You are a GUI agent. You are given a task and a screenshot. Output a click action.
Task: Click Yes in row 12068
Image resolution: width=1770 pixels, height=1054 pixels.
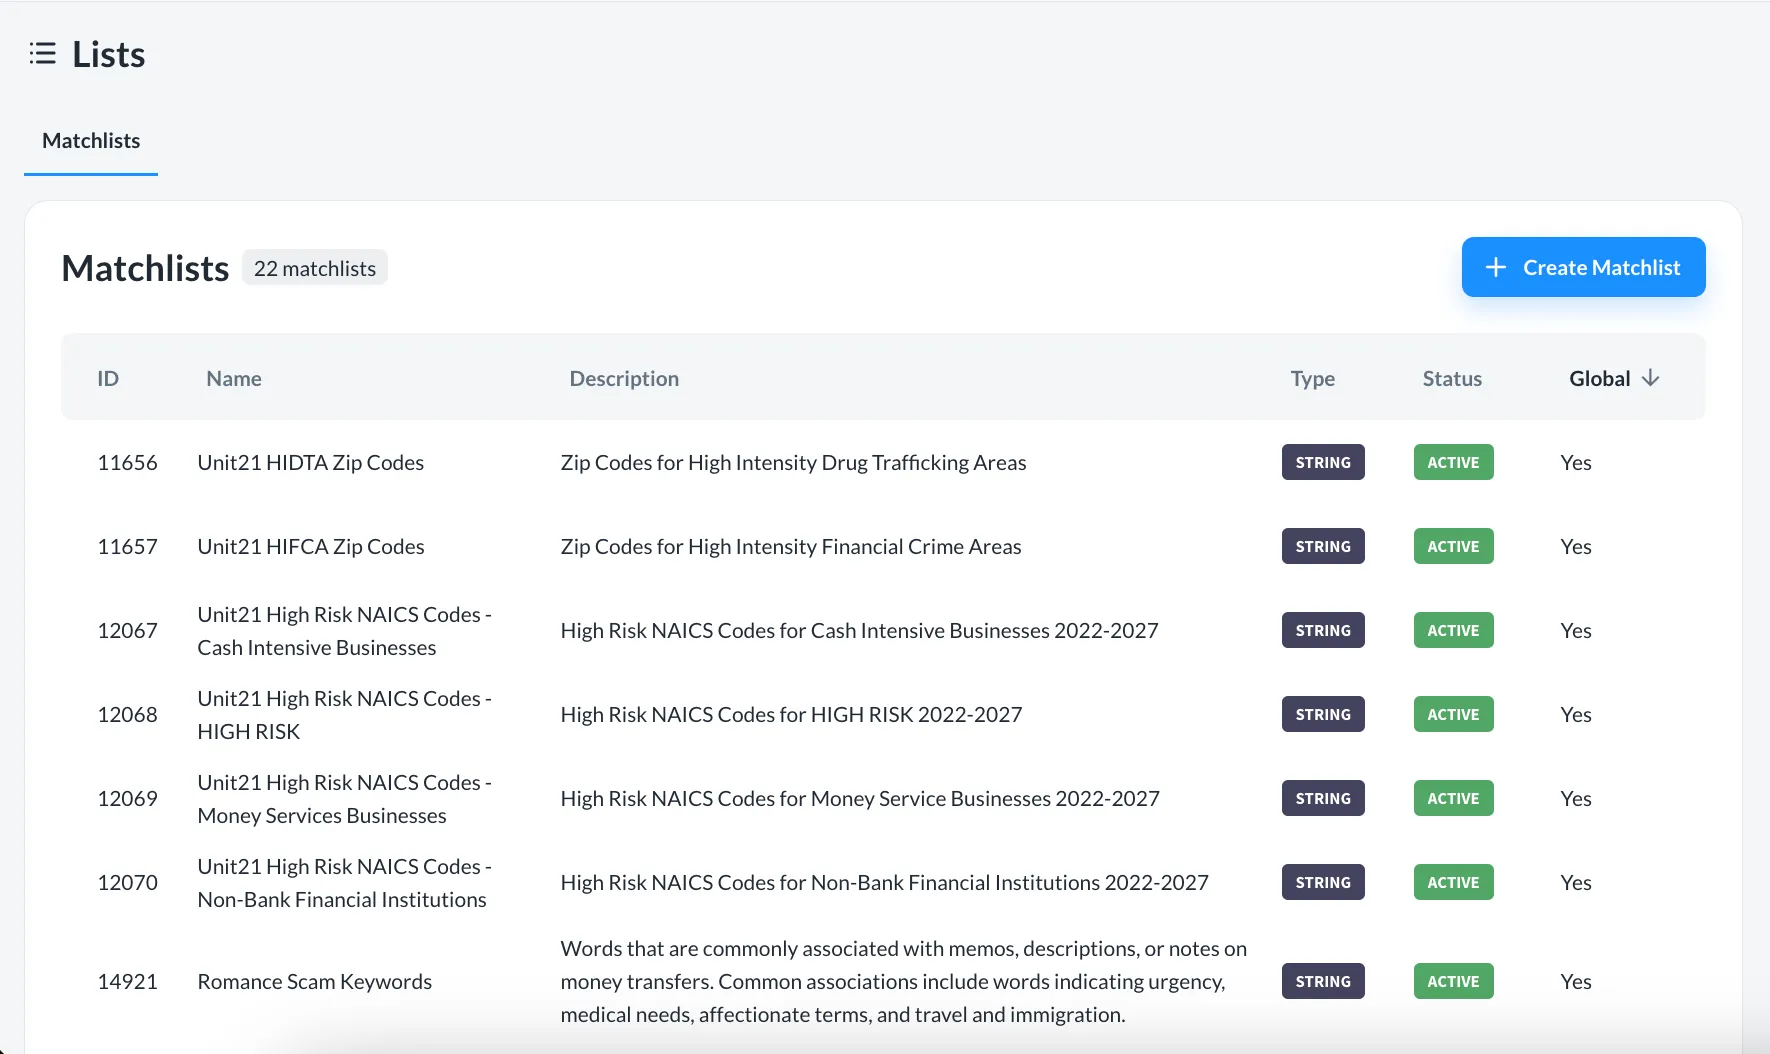click(1575, 715)
